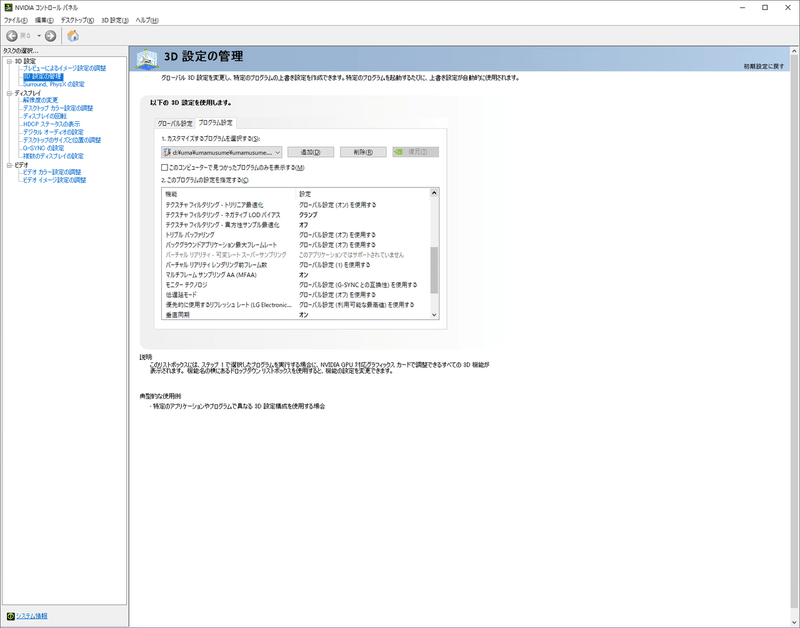Open the 編集 menu

44,20
